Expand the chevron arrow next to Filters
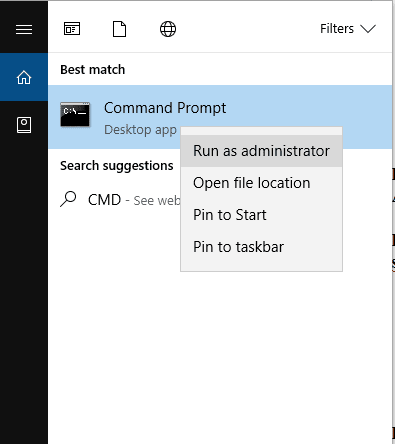Screen dimensions: 395x448 click(368, 29)
